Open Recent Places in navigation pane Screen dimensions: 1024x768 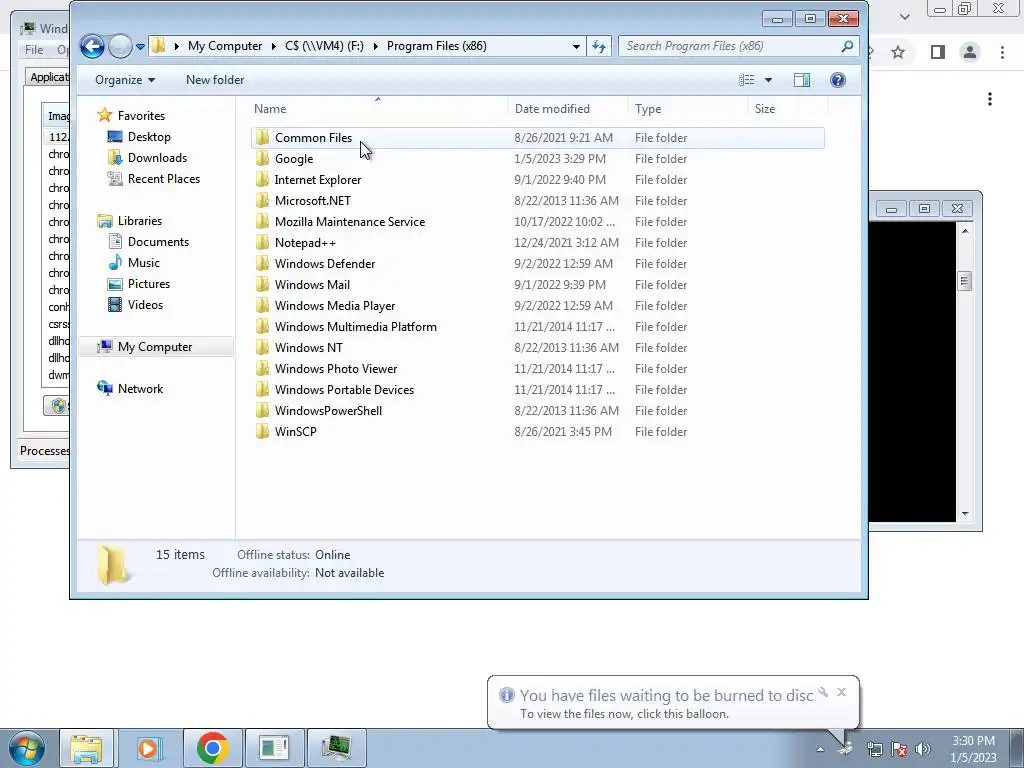click(163, 179)
